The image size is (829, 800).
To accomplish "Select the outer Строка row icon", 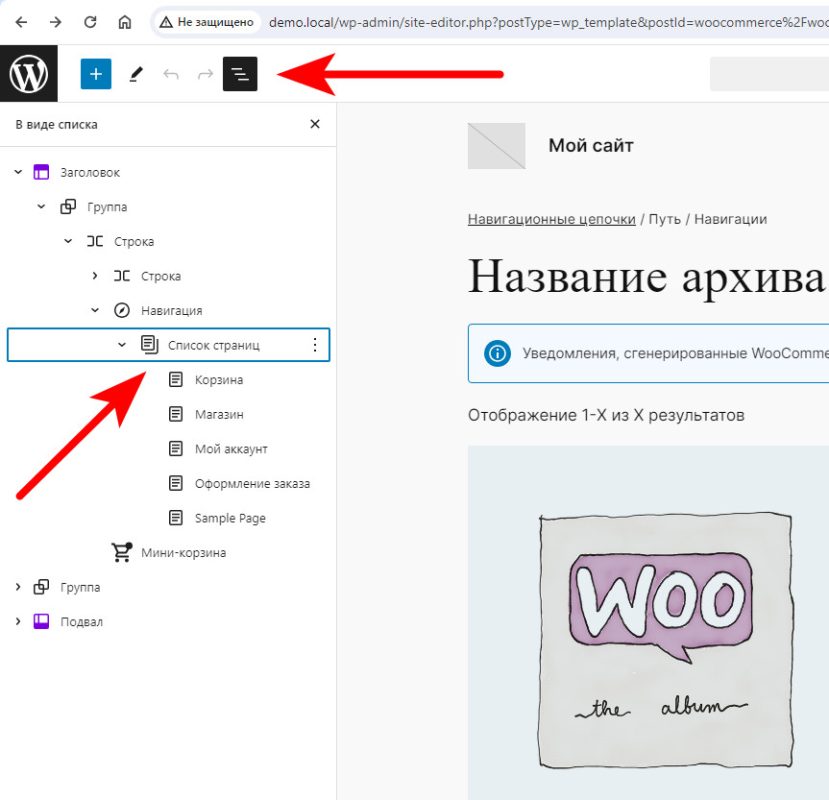I will coord(95,241).
